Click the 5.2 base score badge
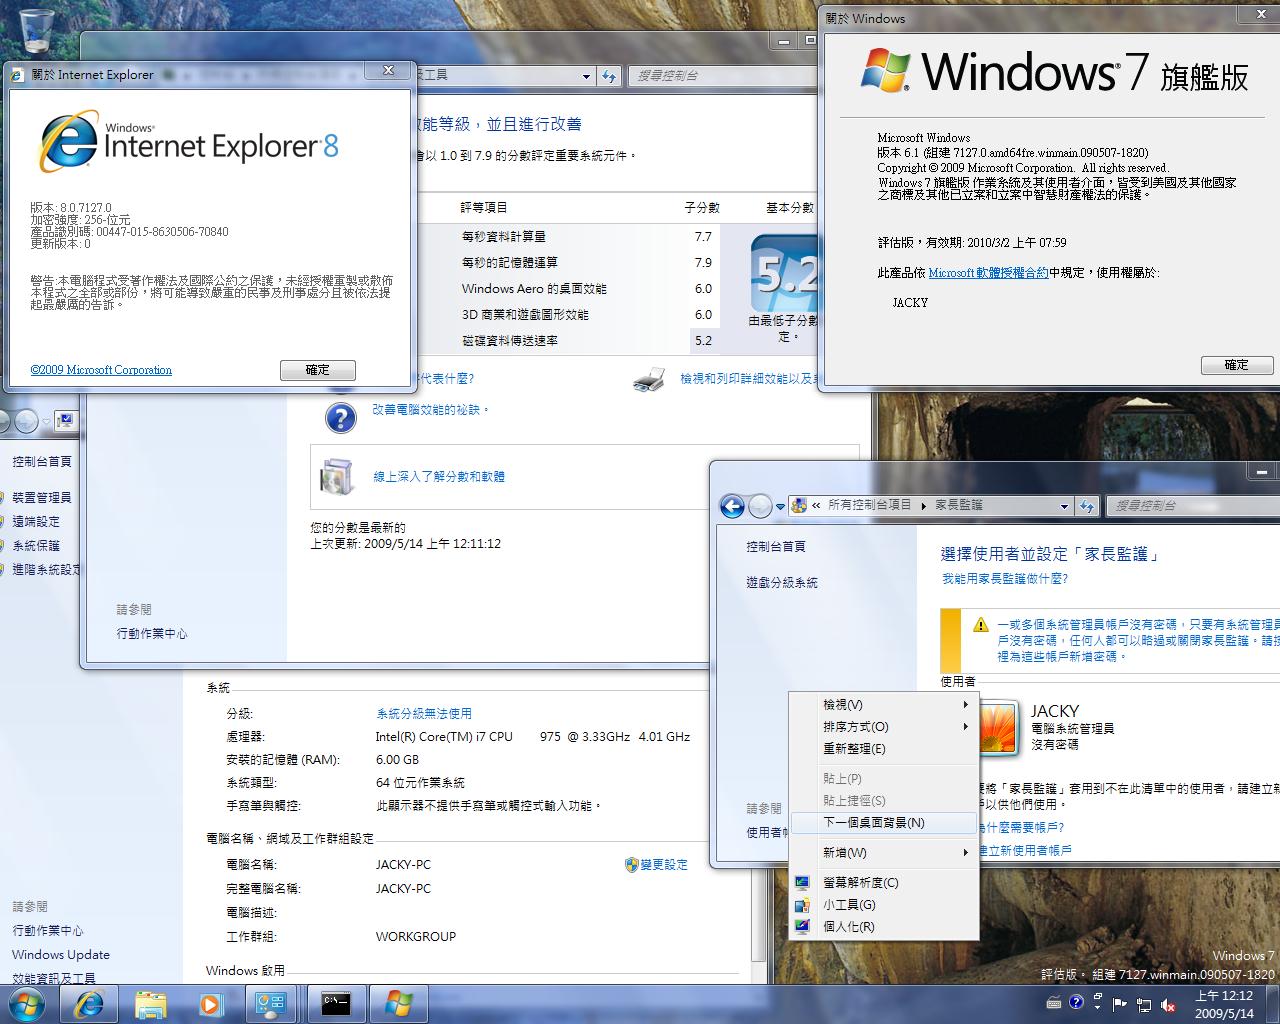Viewport: 1280px width, 1024px height. (785, 274)
